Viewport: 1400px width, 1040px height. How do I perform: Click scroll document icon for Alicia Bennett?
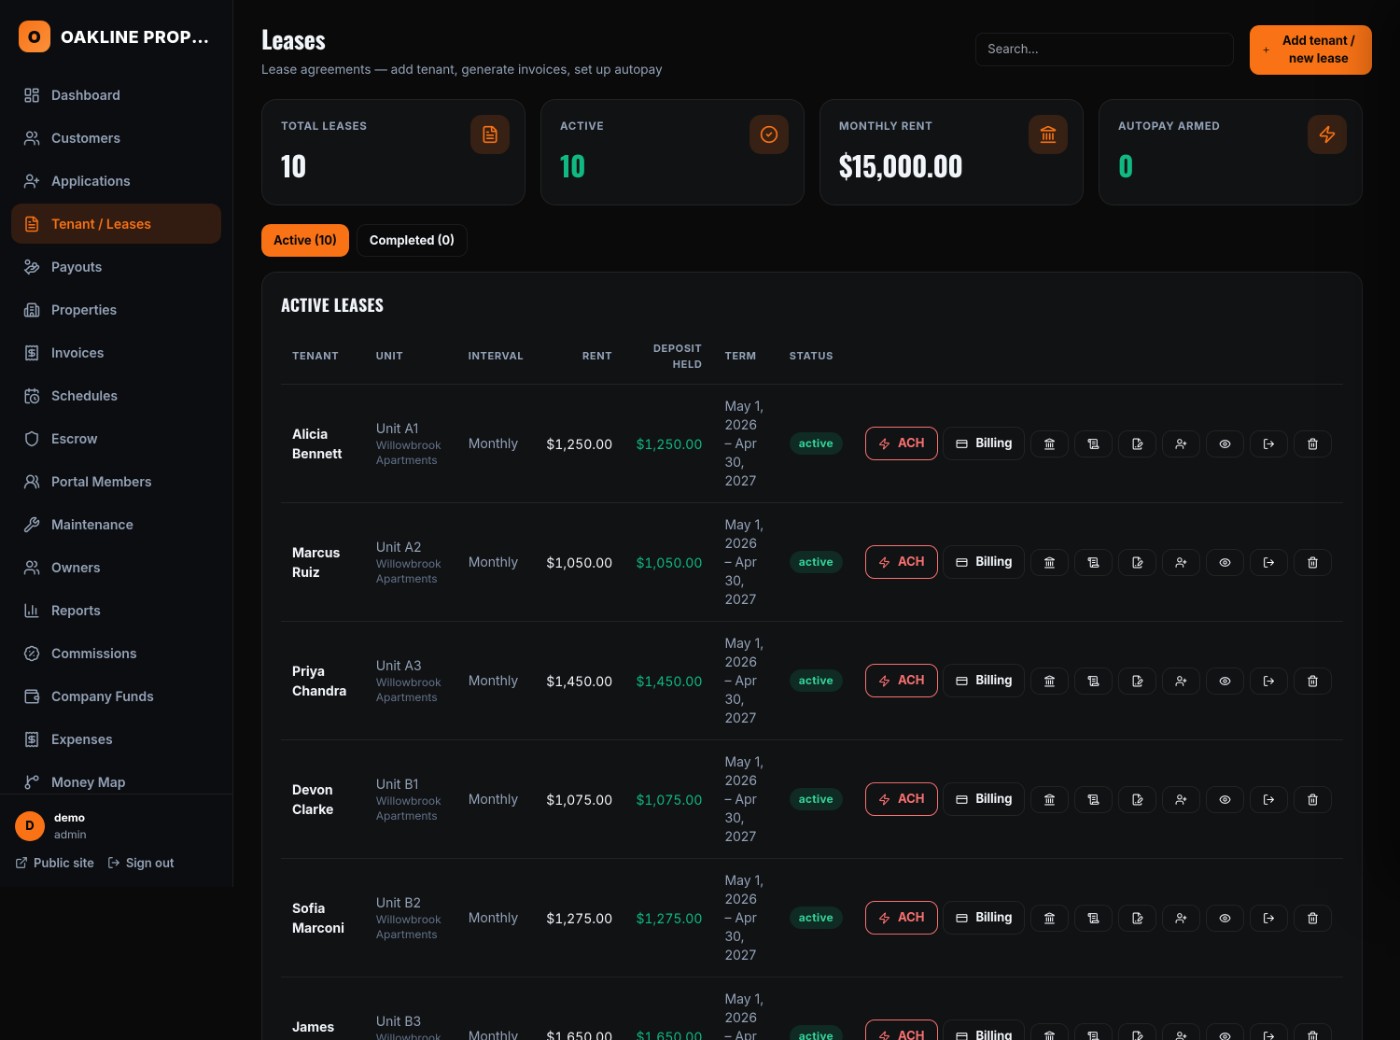coord(1093,444)
